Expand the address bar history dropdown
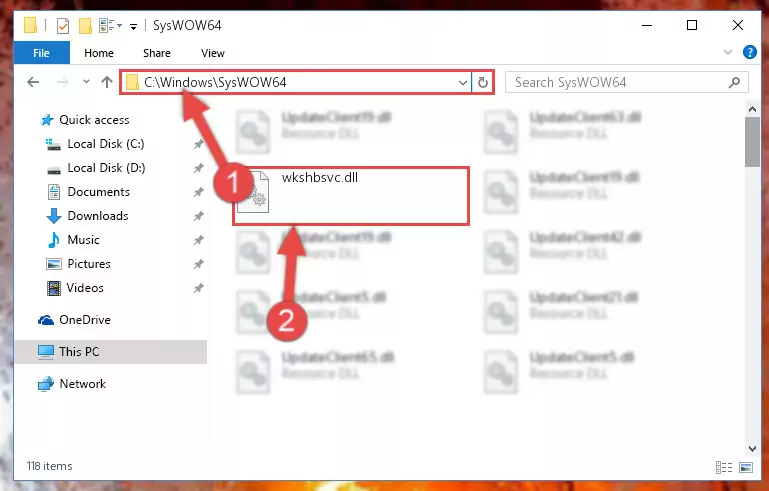 pyautogui.click(x=462, y=82)
